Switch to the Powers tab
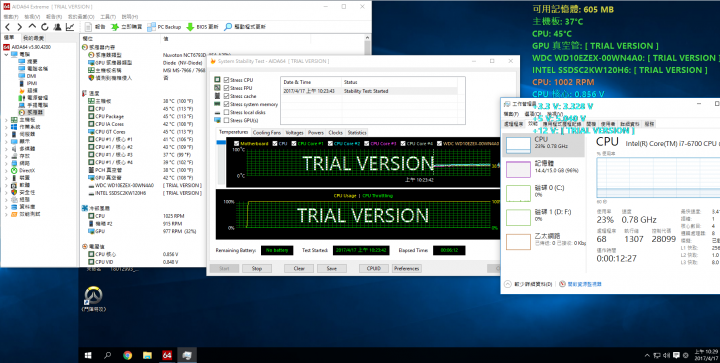The width and height of the screenshot is (720, 363). 316,132
